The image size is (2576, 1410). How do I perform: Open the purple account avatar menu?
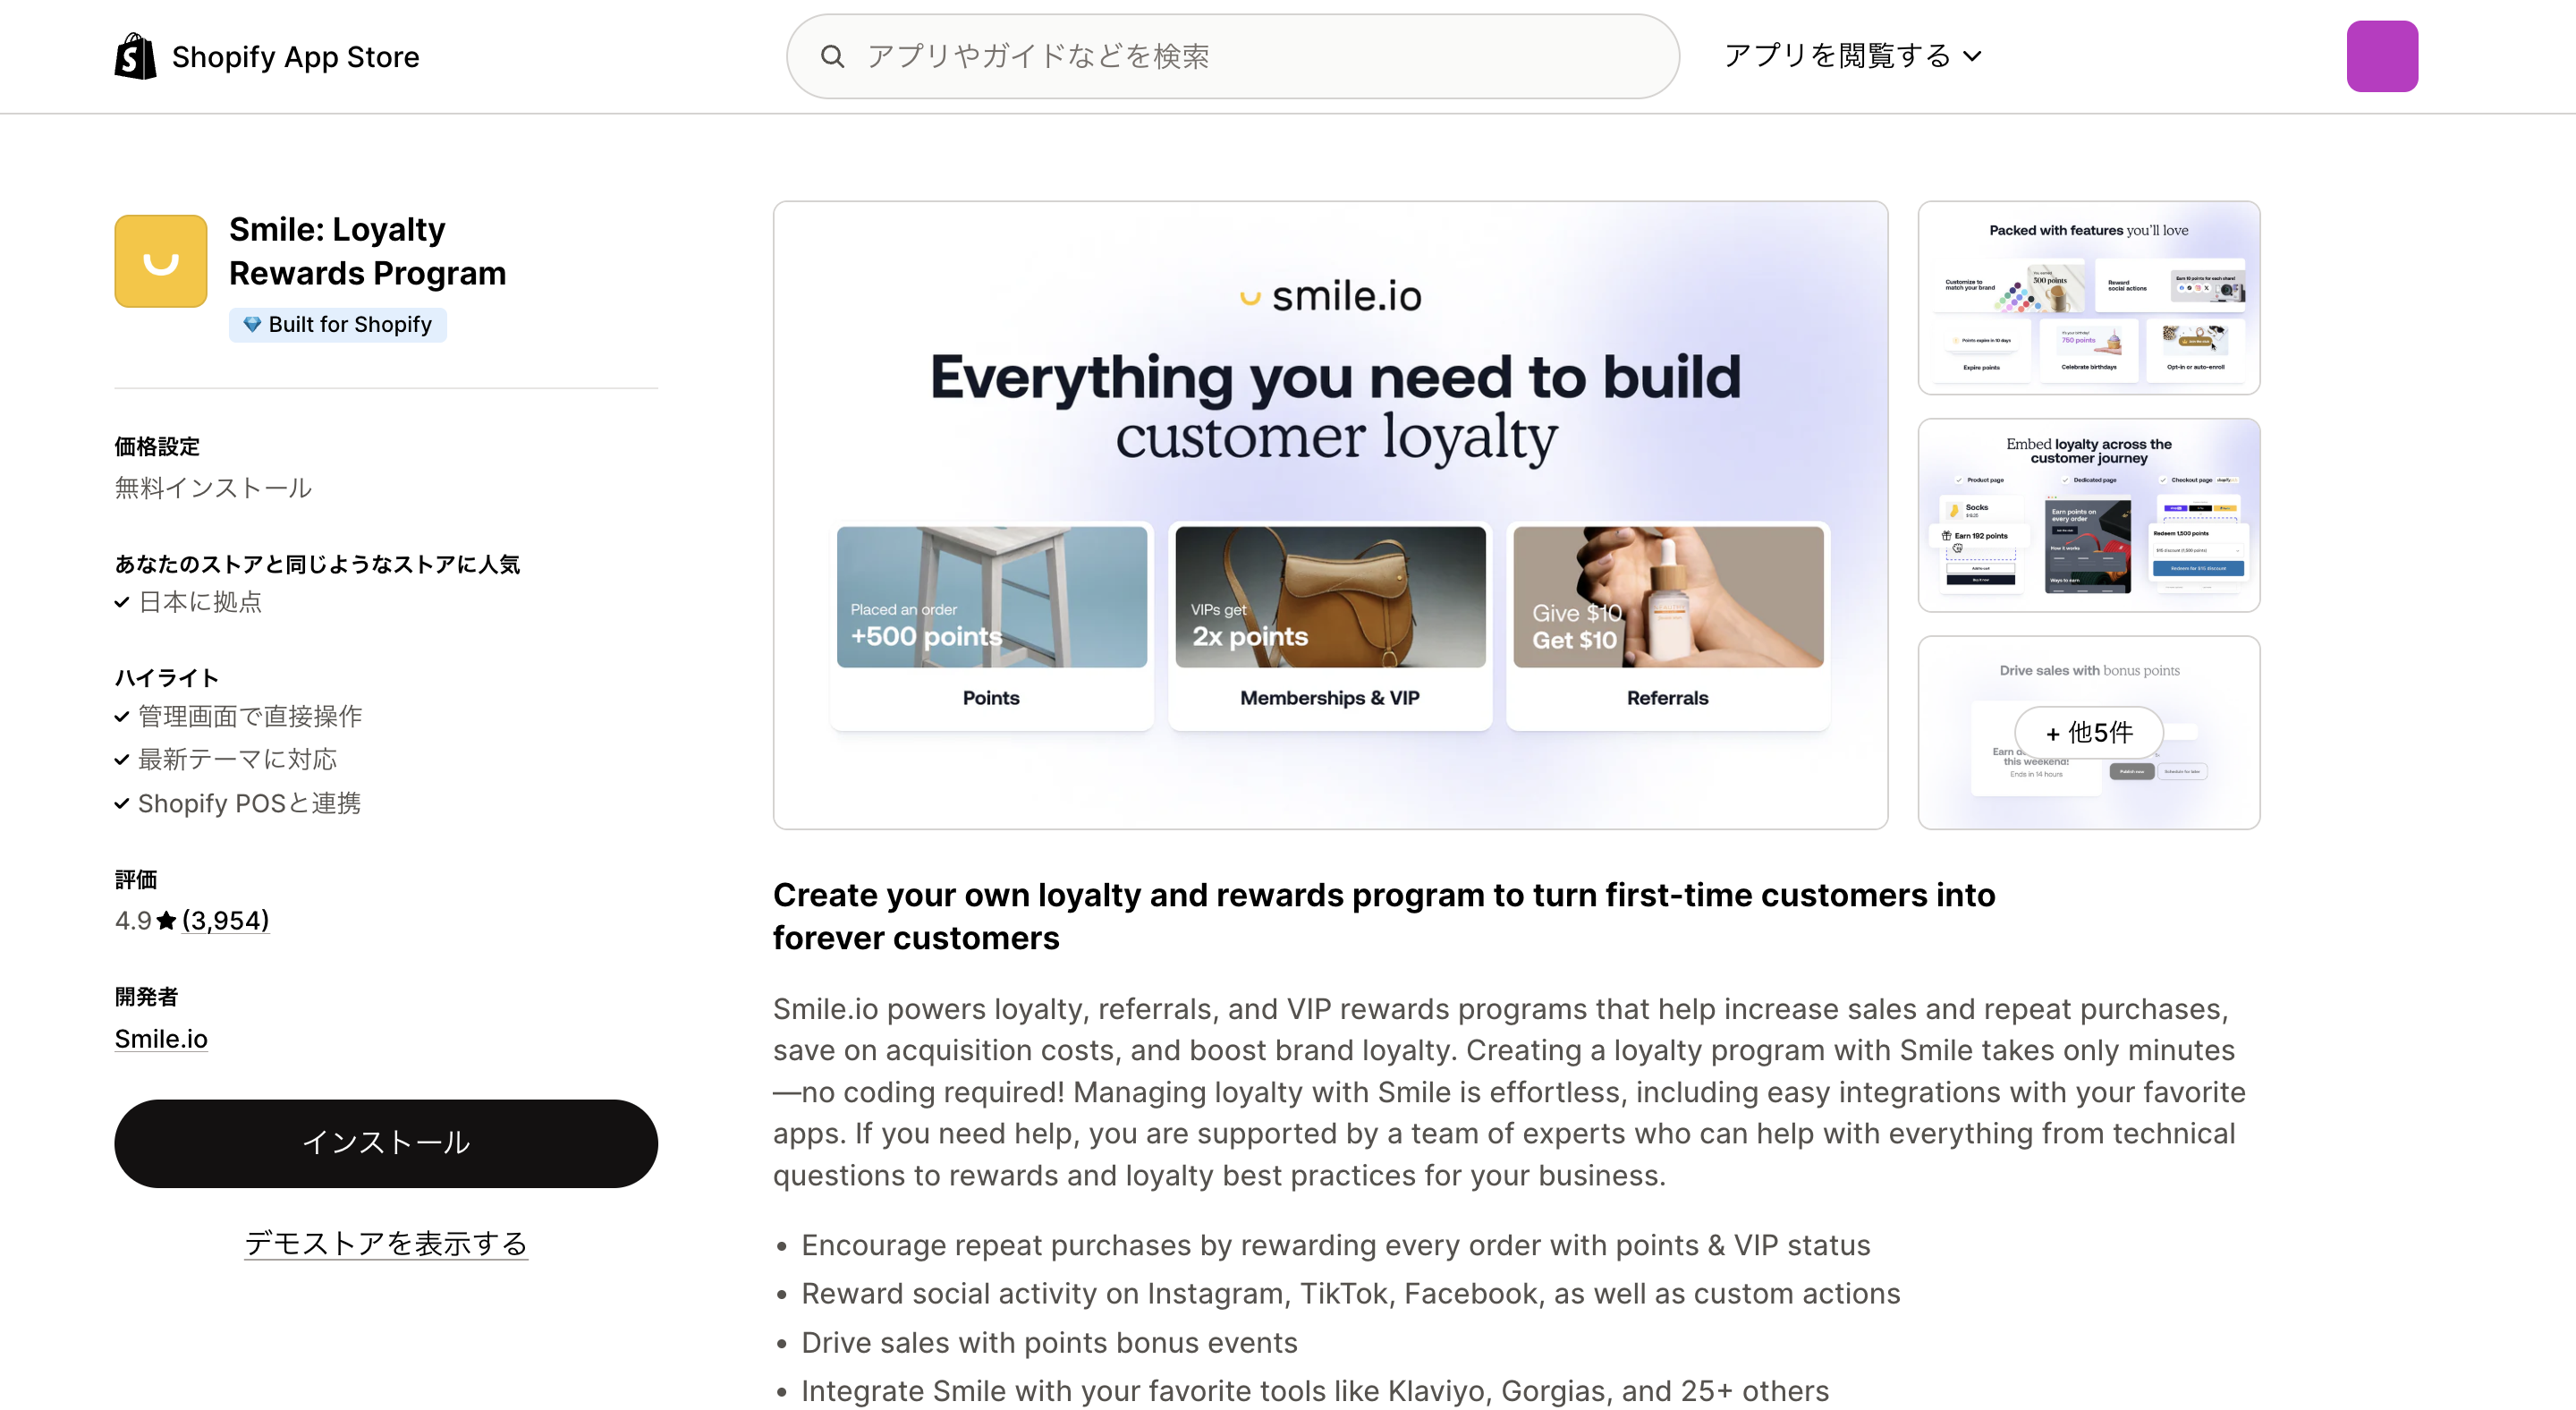[2382, 56]
